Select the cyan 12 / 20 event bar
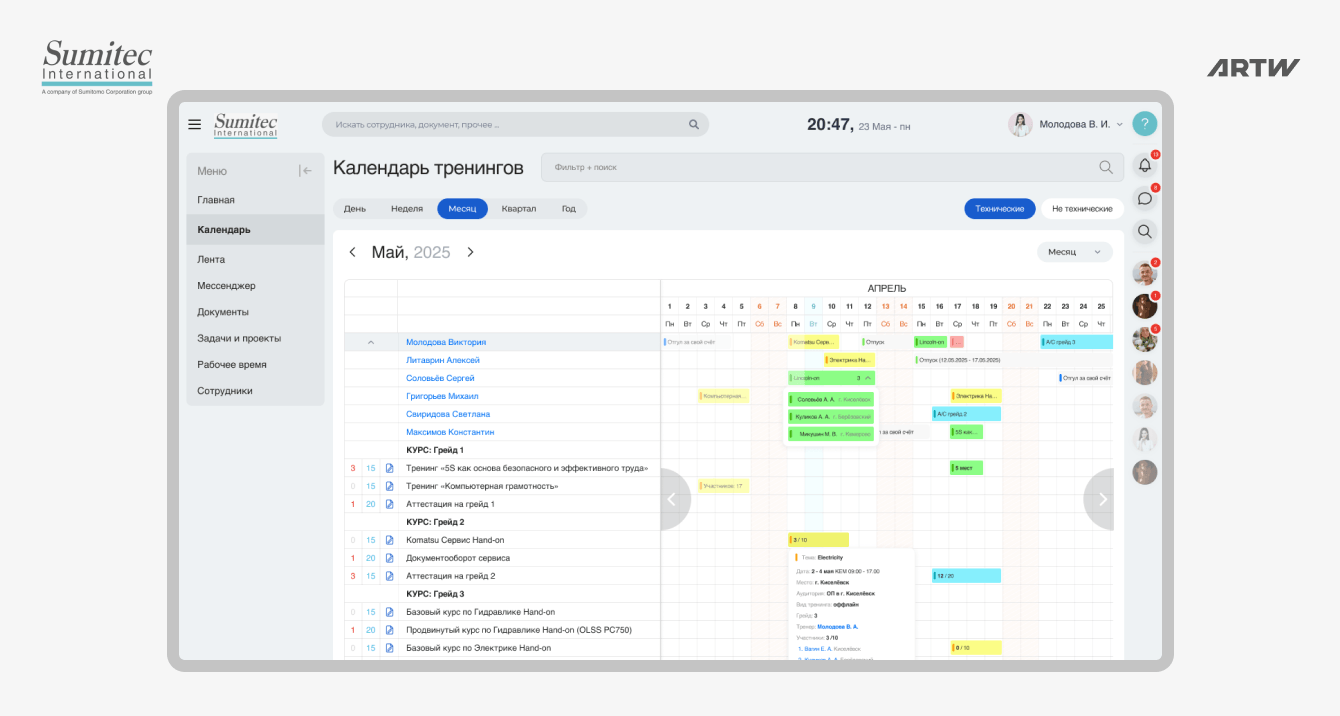Screen dimensions: 1340x716 click(966, 576)
